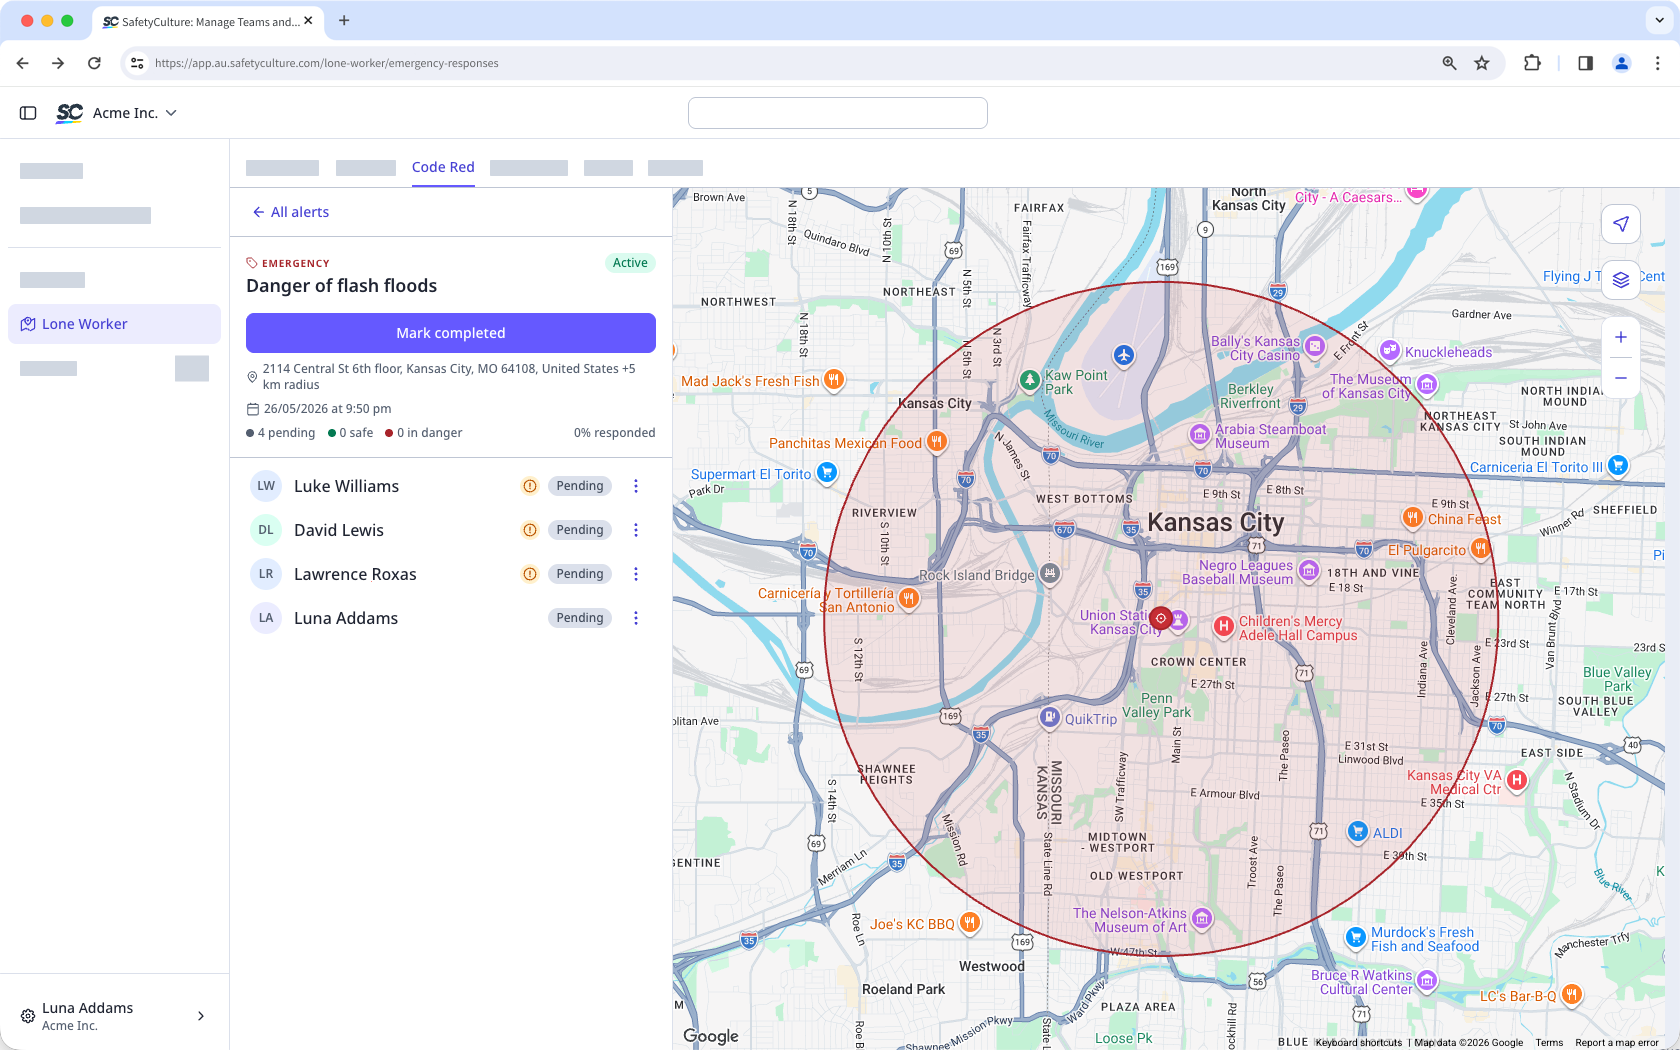This screenshot has width=1680, height=1050.
Task: Click the map locate-me arrow button
Action: 1621,224
